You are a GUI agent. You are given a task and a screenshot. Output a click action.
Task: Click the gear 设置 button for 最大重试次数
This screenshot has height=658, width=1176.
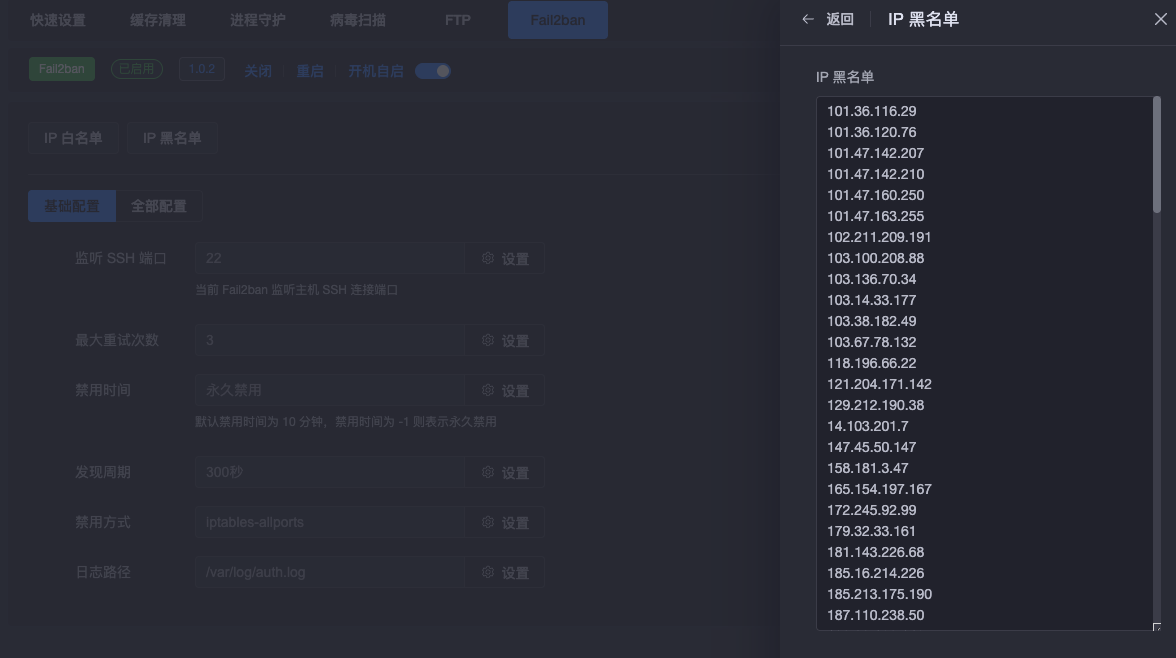coord(505,340)
